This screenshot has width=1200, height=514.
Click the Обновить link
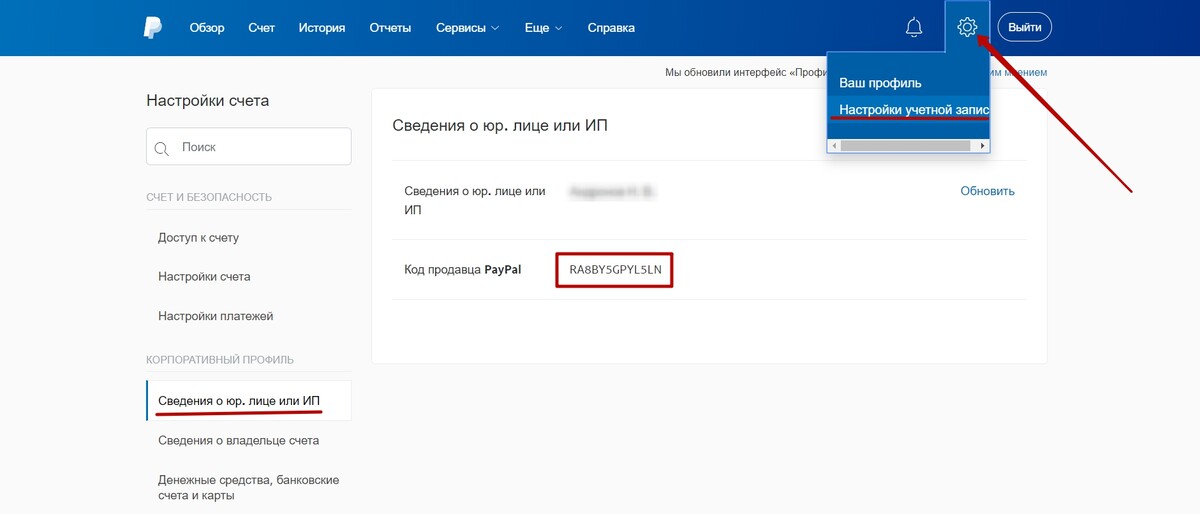pos(988,191)
